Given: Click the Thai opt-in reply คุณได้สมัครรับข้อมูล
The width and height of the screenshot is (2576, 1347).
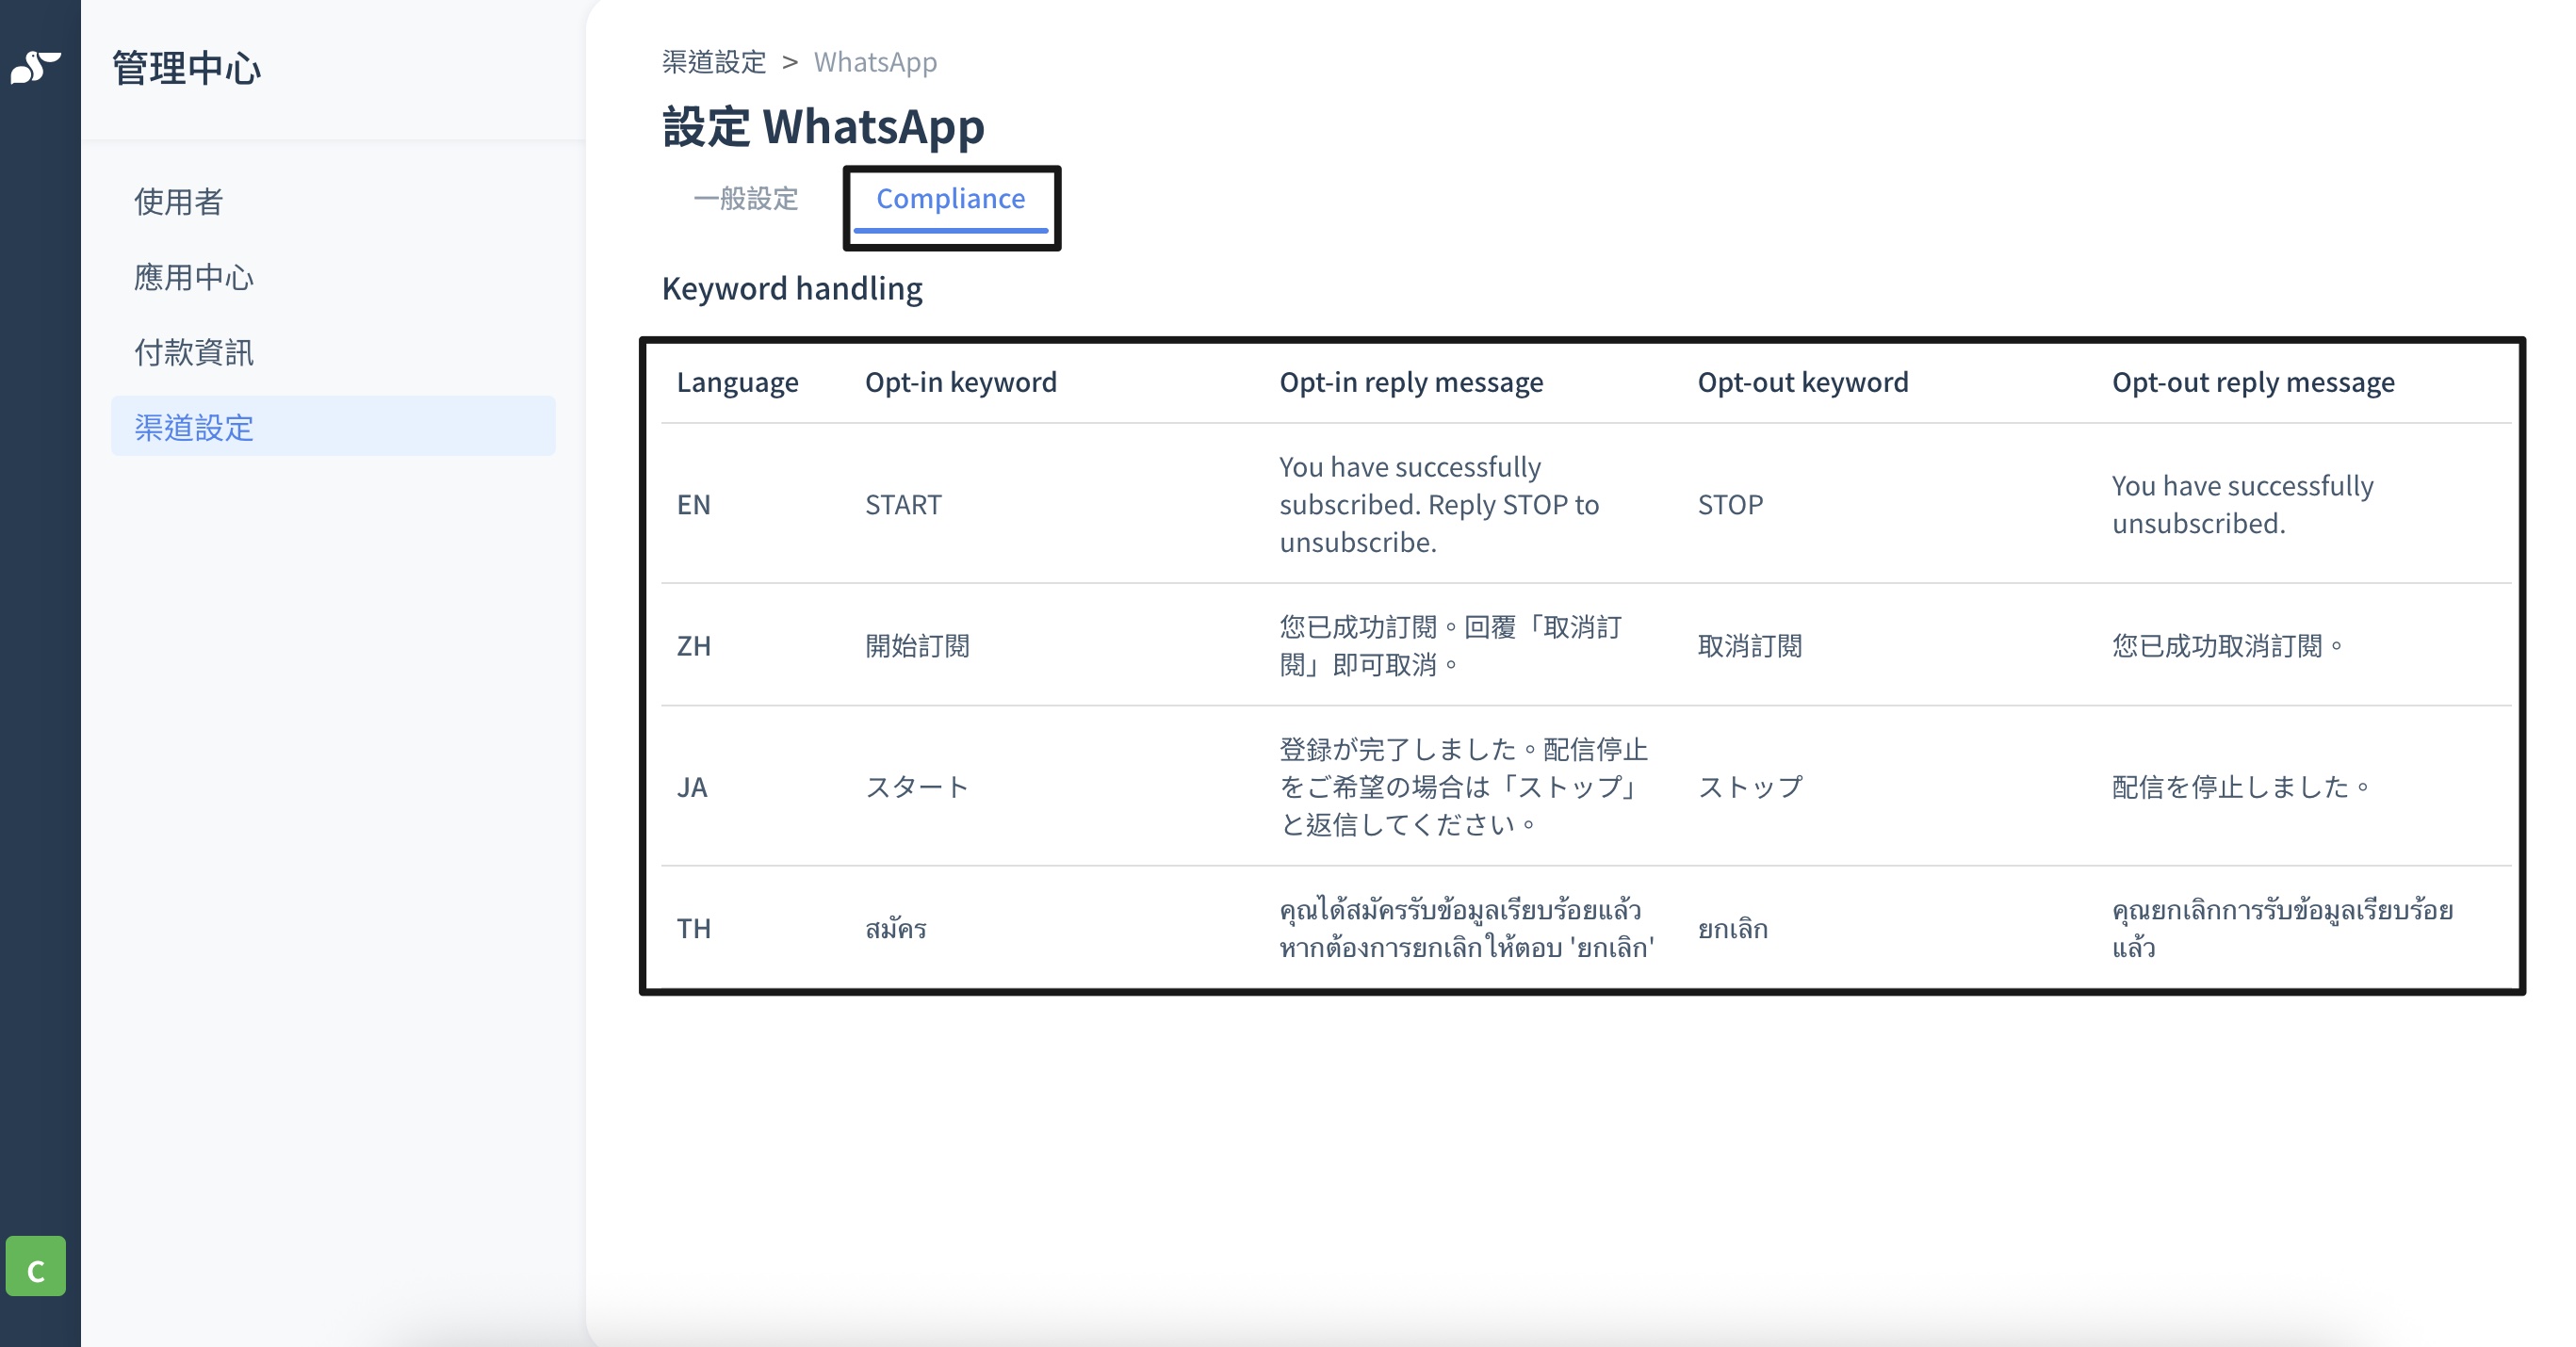Looking at the screenshot, I should [x=1467, y=928].
